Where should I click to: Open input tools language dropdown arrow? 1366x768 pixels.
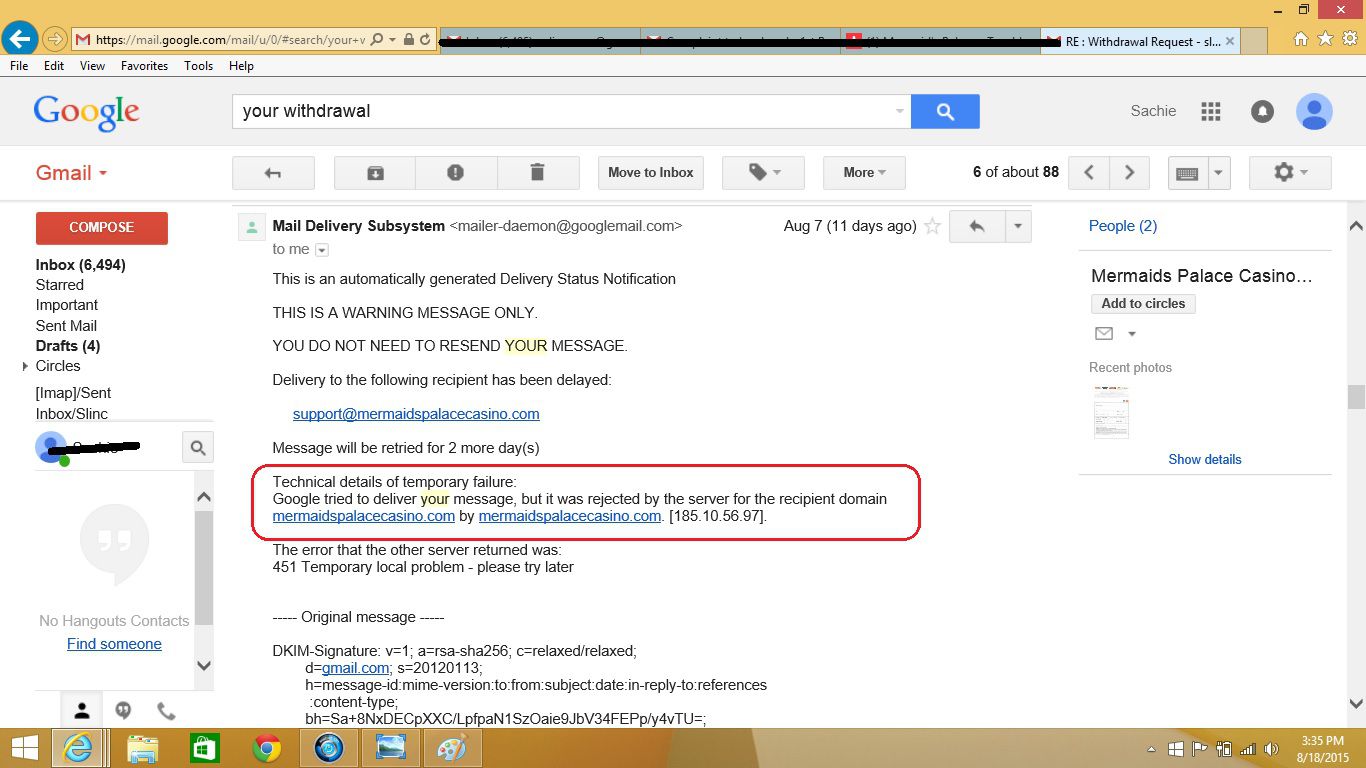pos(1218,172)
